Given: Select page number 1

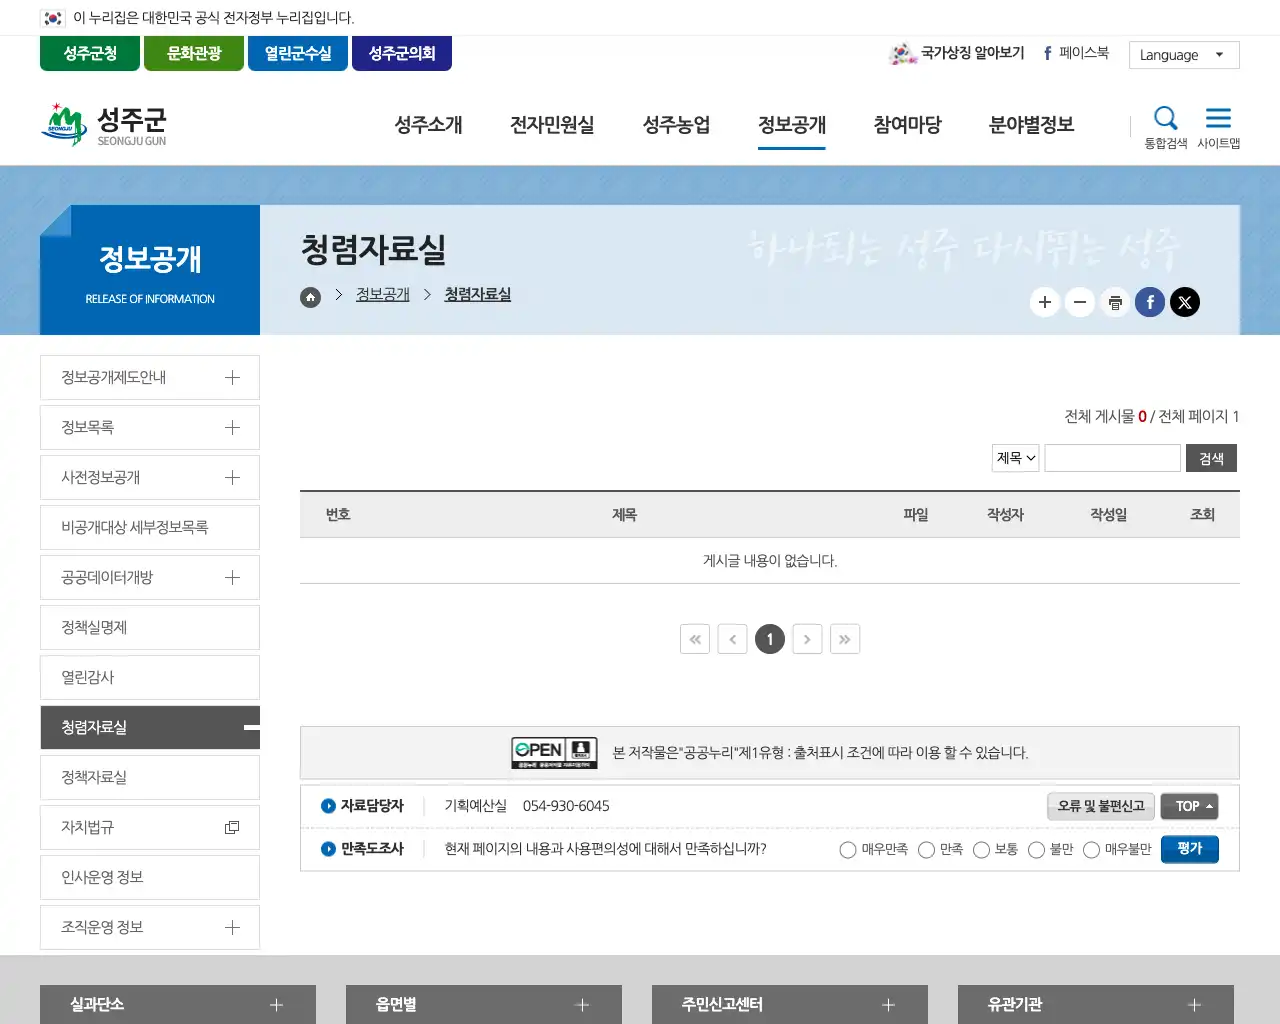Looking at the screenshot, I should click(x=770, y=639).
